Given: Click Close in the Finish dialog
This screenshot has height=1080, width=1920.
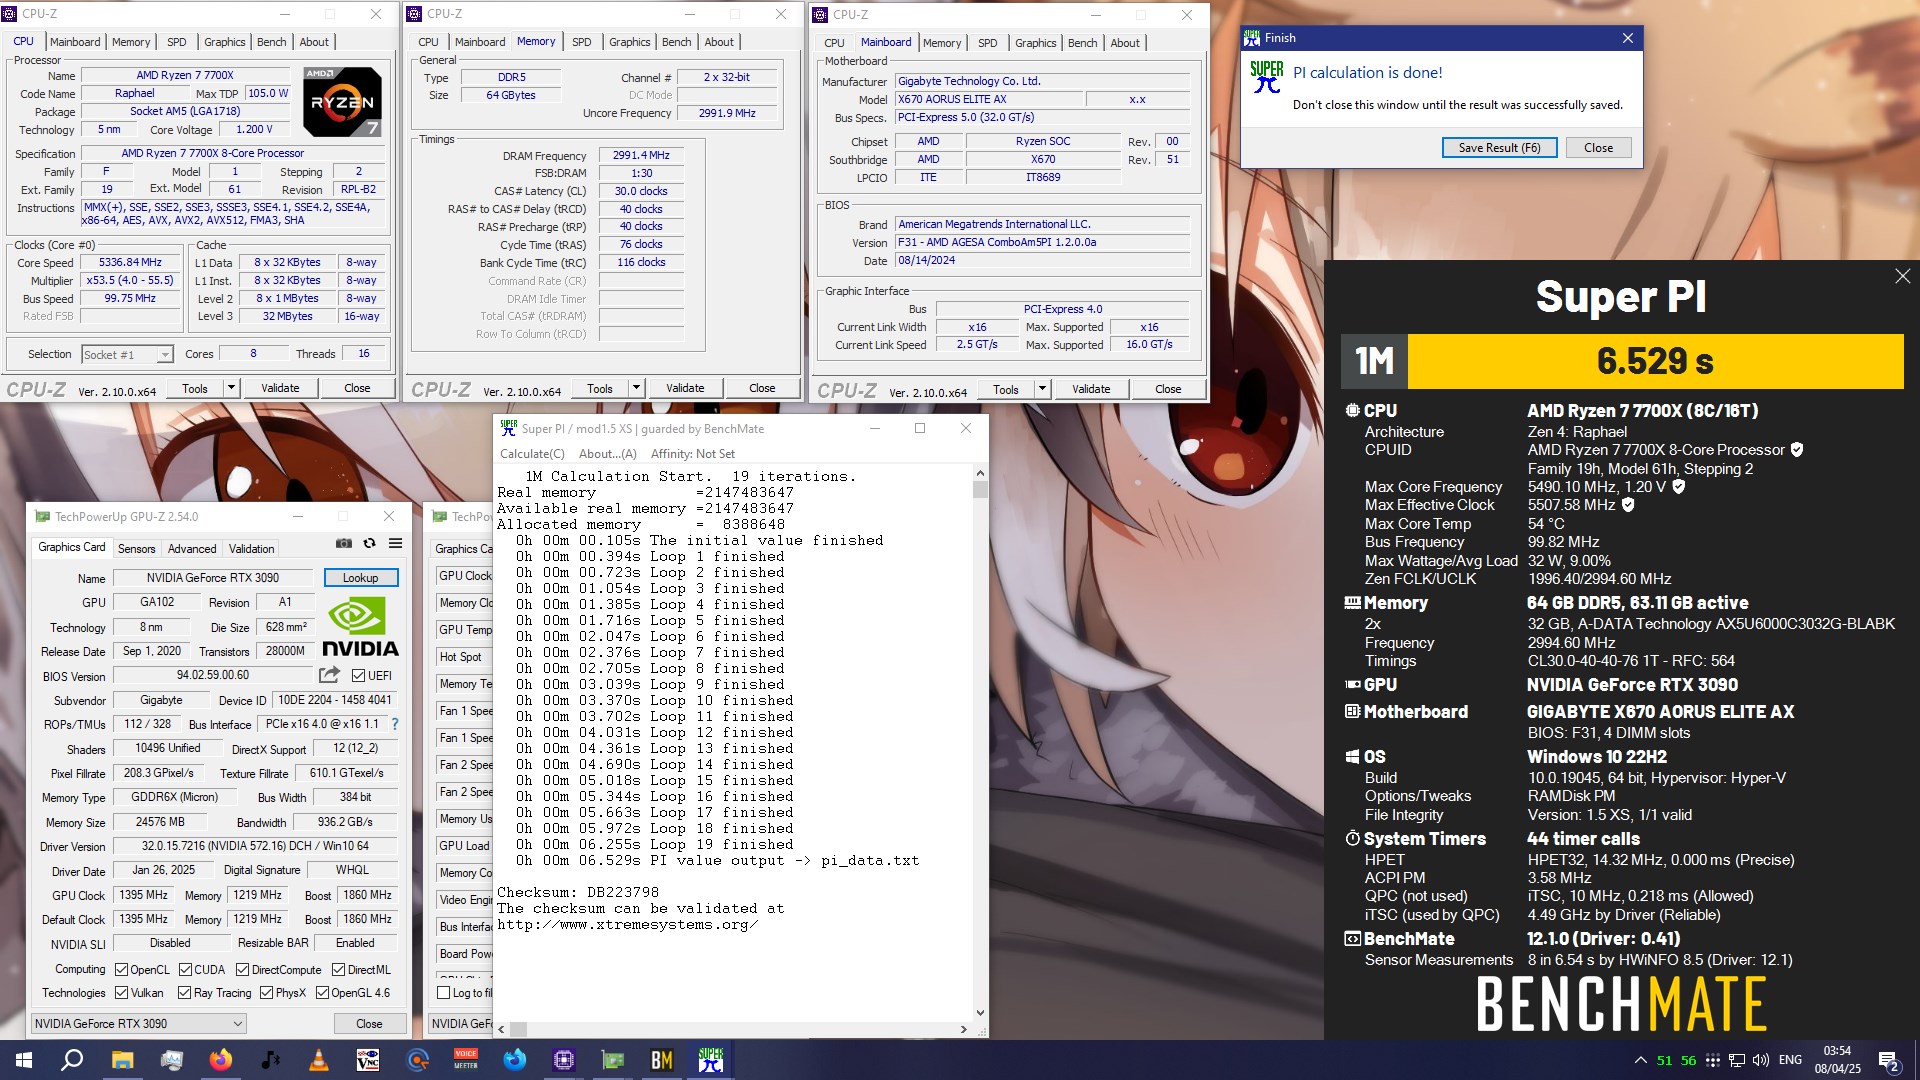Looking at the screenshot, I should click(x=1598, y=147).
